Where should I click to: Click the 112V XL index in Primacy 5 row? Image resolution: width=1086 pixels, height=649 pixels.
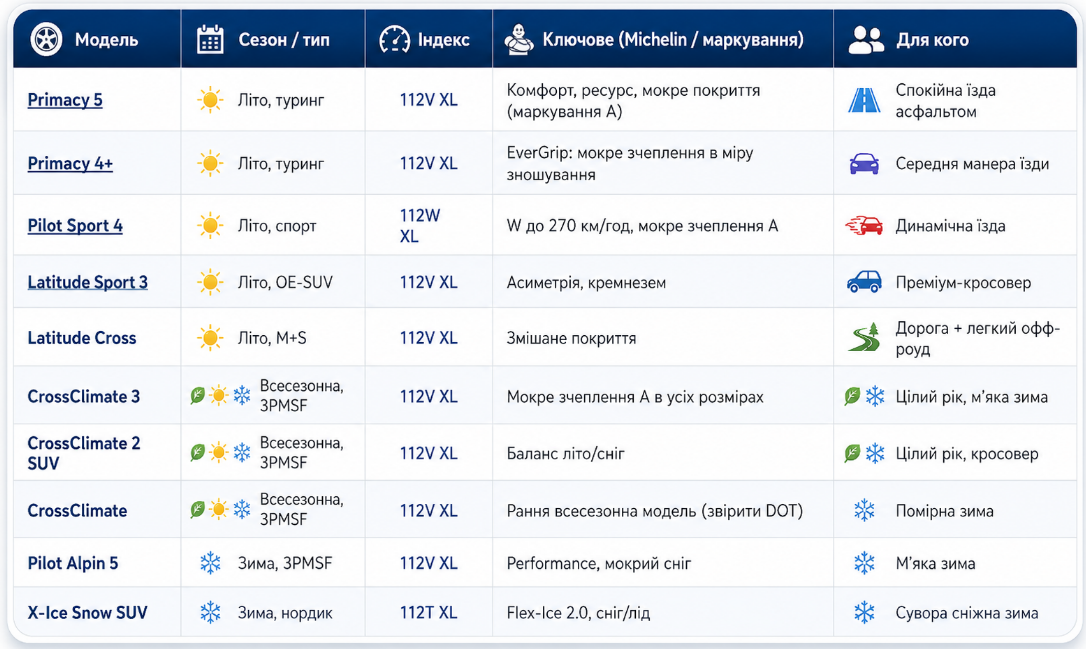429,100
